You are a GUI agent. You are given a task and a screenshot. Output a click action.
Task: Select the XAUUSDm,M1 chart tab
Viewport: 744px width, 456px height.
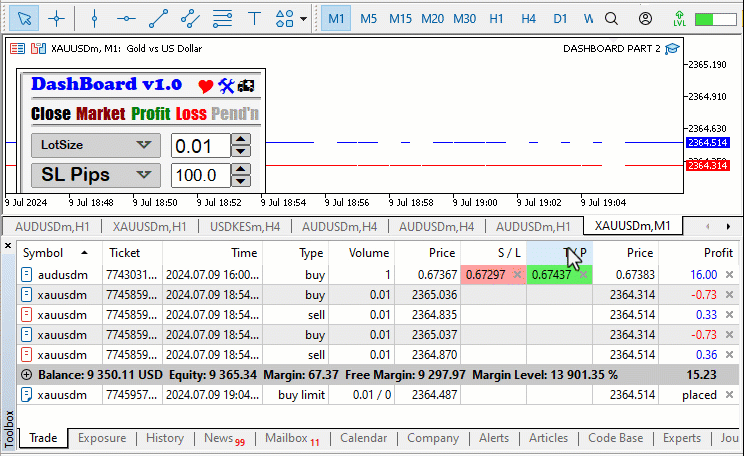[x=632, y=226]
